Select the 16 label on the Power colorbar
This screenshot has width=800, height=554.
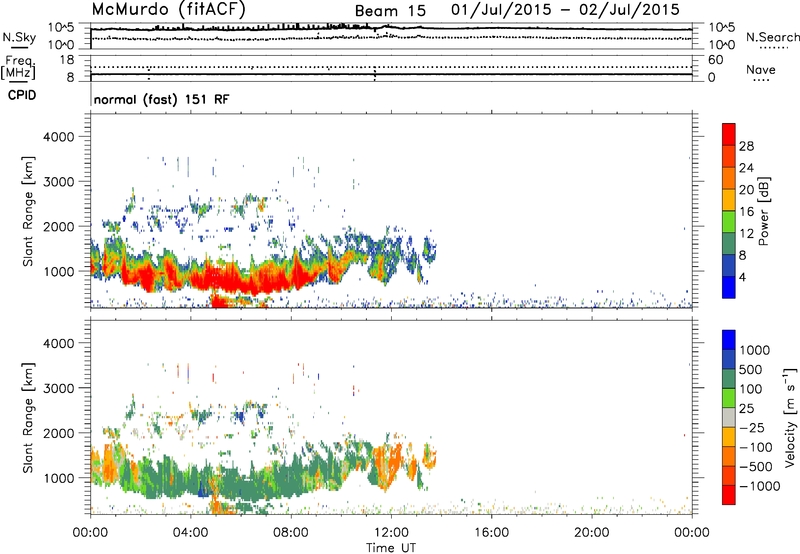point(746,211)
